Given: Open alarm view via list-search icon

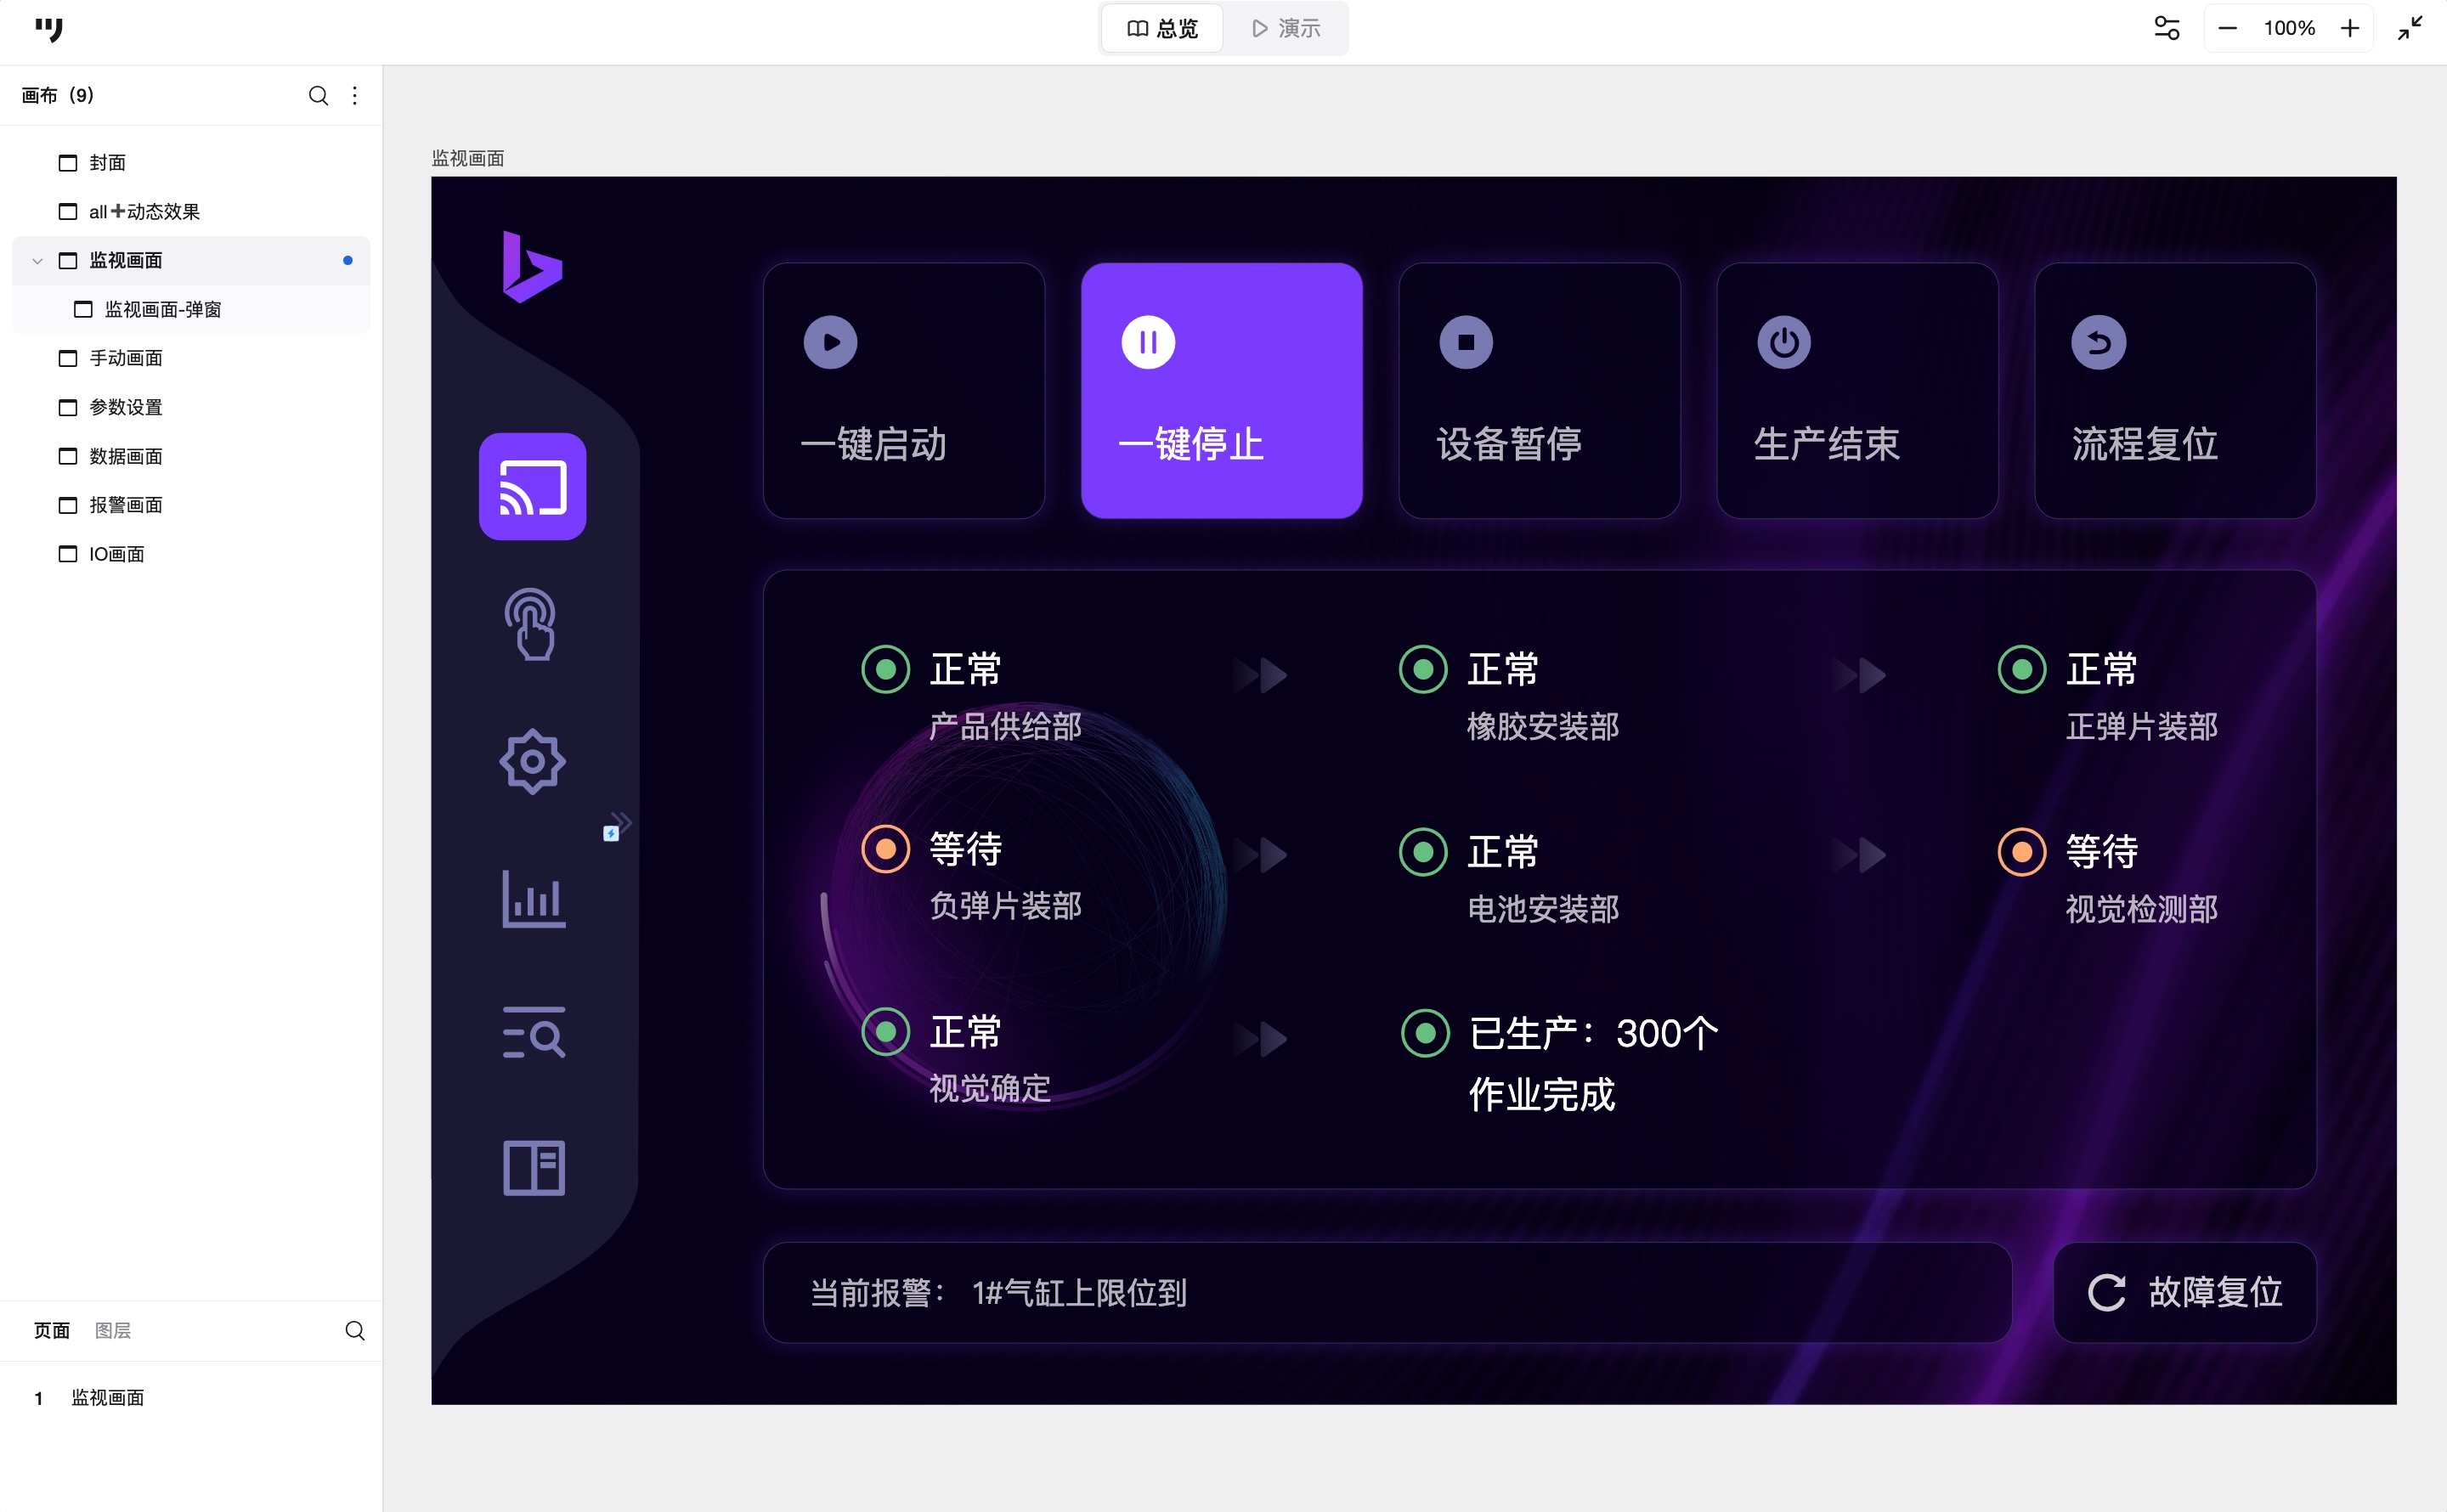Looking at the screenshot, I should click(533, 1032).
